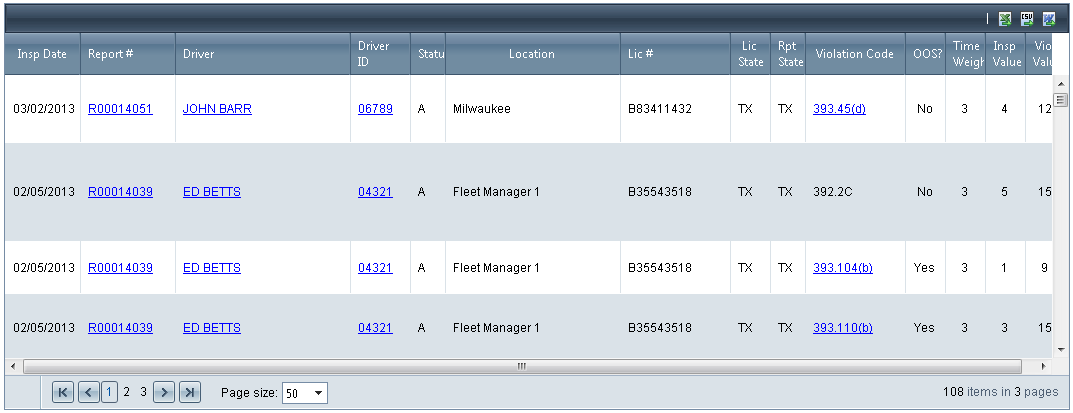This screenshot has width=1073, height=413.
Task: Sort by Violation Code column header
Action: pos(854,54)
